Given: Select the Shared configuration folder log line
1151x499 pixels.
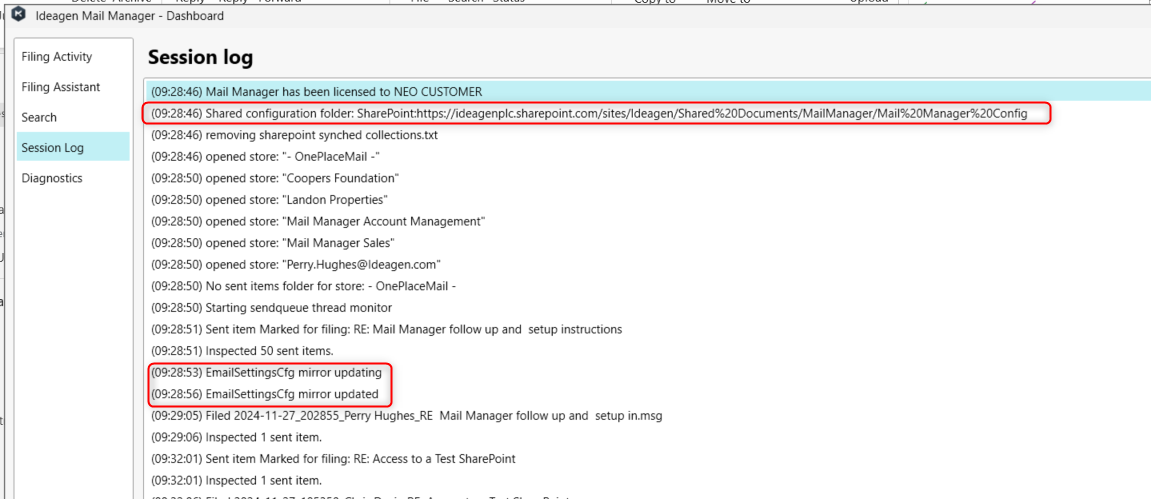Looking at the screenshot, I should pyautogui.click(x=589, y=114).
